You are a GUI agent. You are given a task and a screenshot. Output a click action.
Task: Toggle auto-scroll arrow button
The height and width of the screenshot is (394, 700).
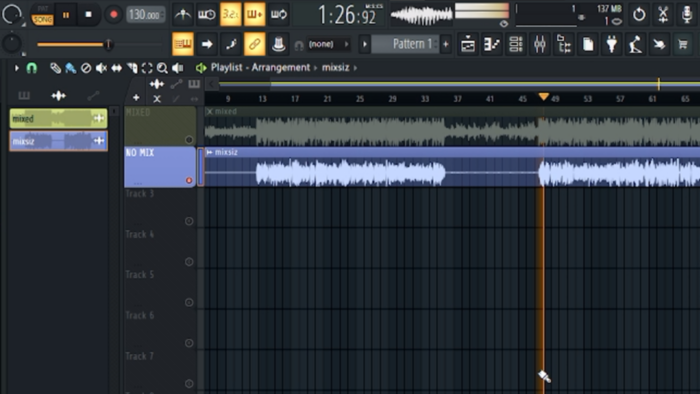[x=207, y=44]
